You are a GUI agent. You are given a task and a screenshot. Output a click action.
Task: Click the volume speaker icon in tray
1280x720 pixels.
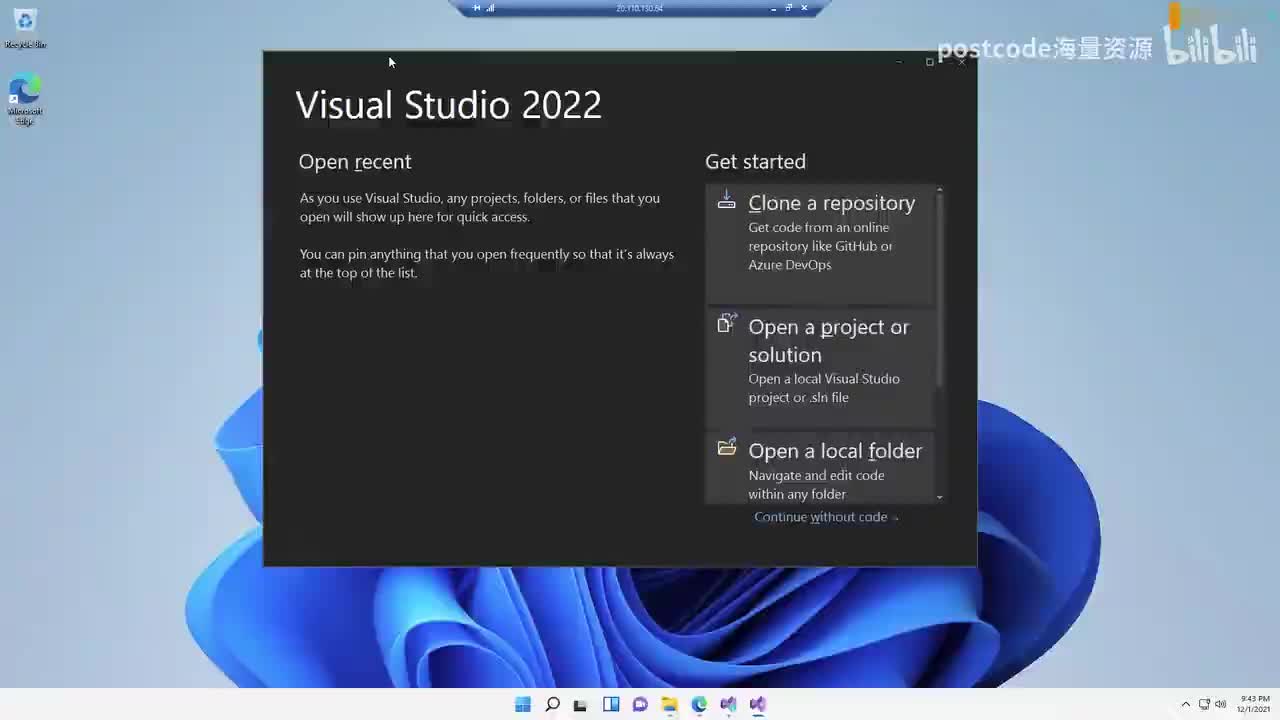pos(1220,705)
